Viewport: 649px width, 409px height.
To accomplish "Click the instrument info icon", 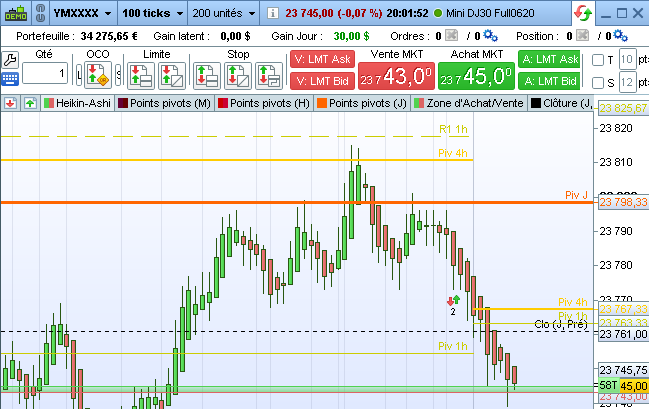I will click(x=272, y=13).
